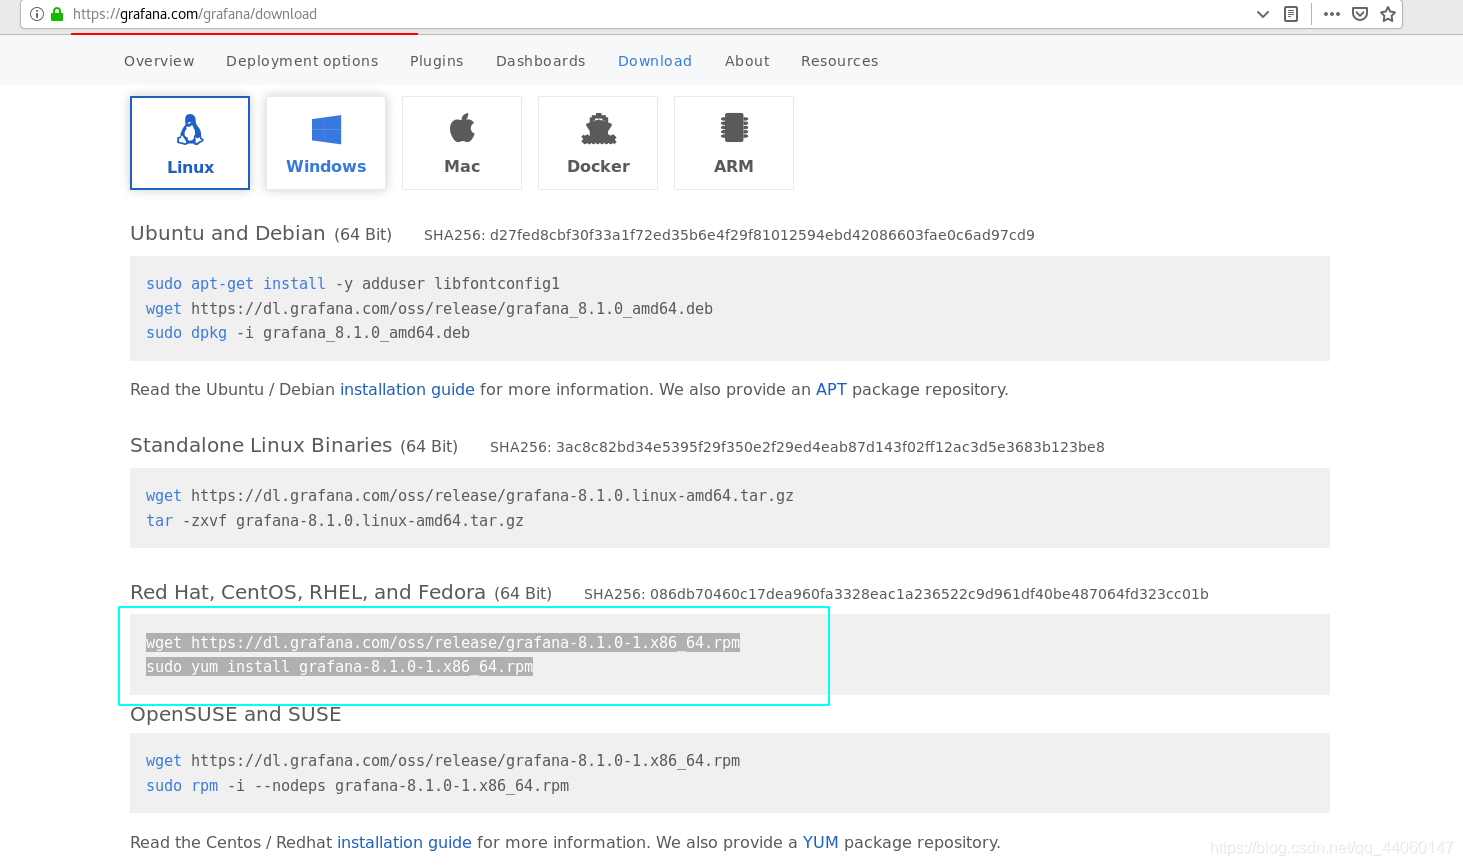
Task: Click the Standalone Linux Binaries heading
Action: (x=261, y=445)
